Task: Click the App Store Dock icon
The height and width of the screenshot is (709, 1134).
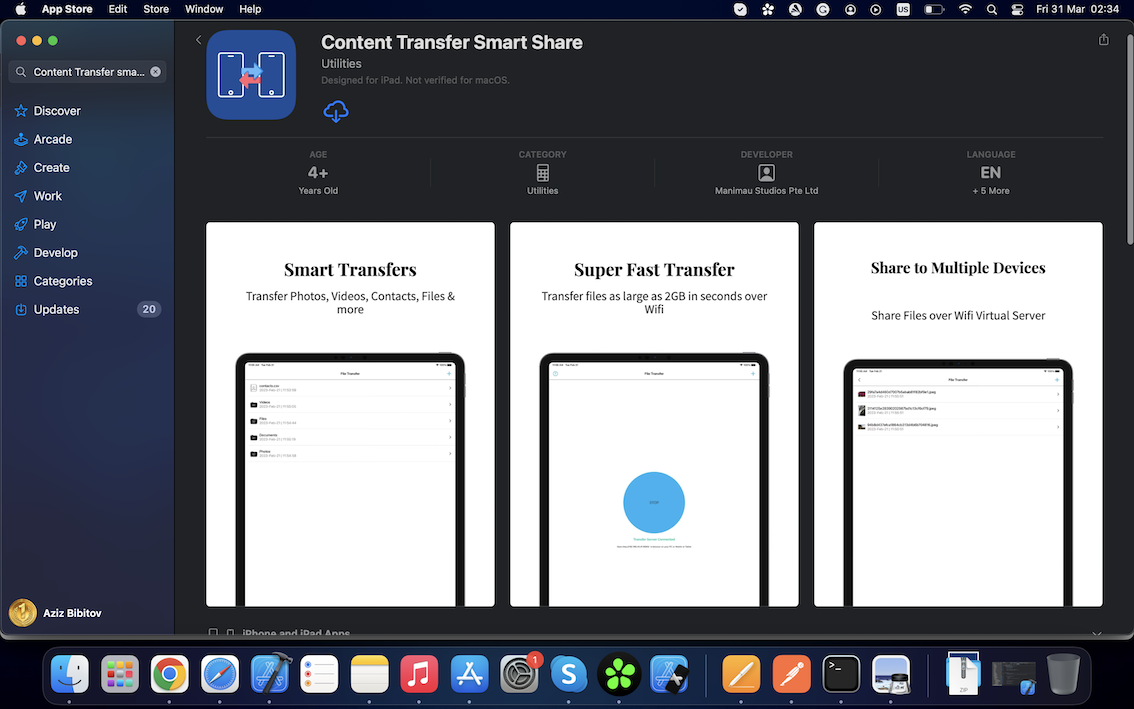Action: click(x=469, y=674)
